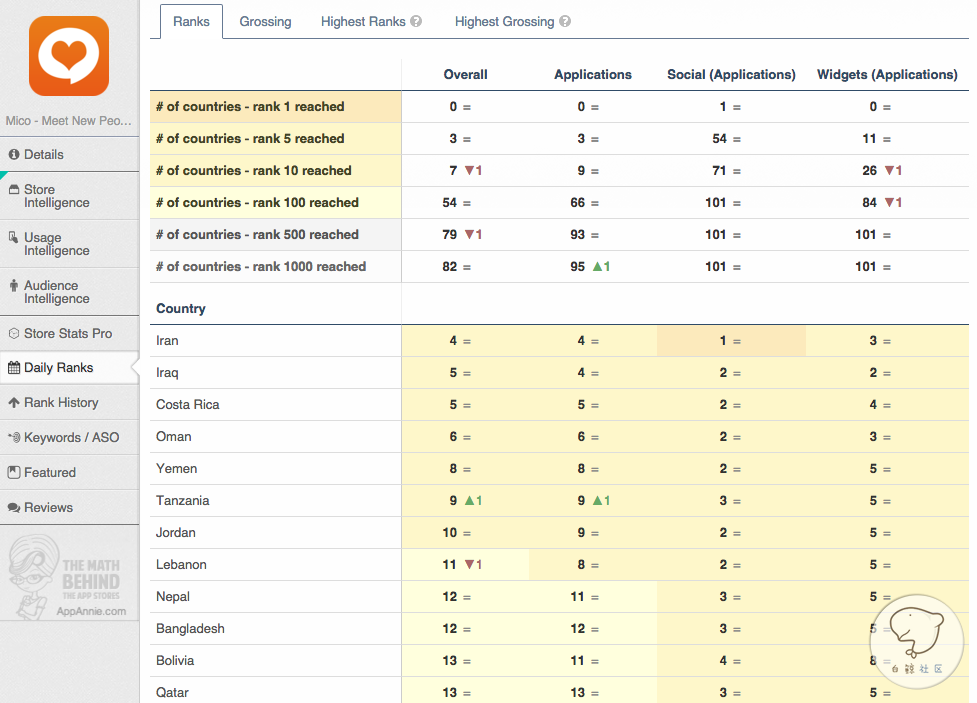Click the help icon beside Highest Grossing

565,21
